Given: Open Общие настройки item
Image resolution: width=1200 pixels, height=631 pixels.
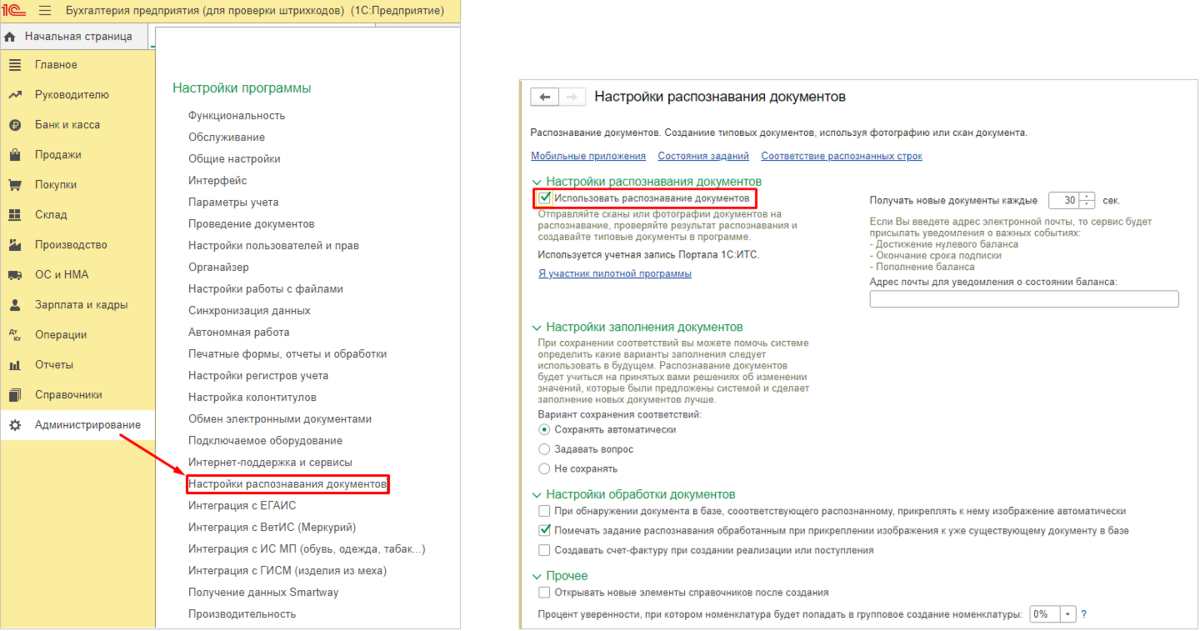Looking at the screenshot, I should click(x=234, y=159).
